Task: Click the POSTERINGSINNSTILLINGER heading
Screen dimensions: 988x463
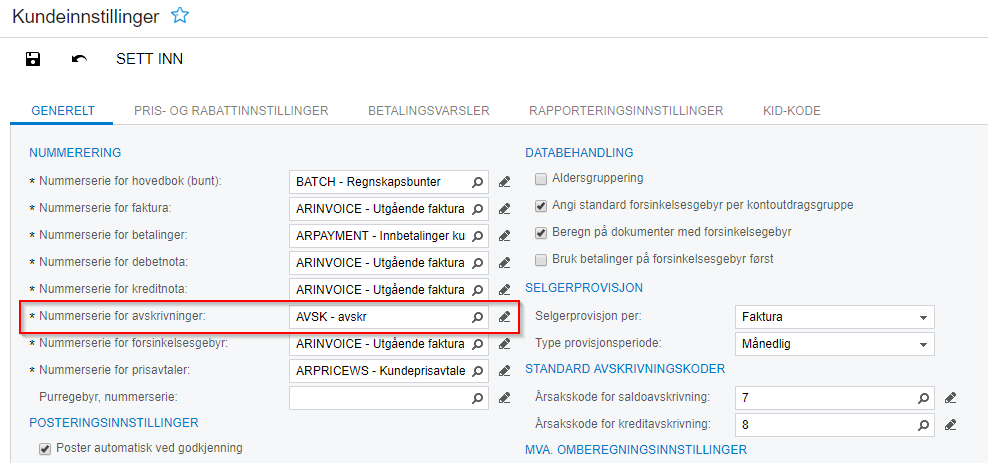Action: [114, 422]
